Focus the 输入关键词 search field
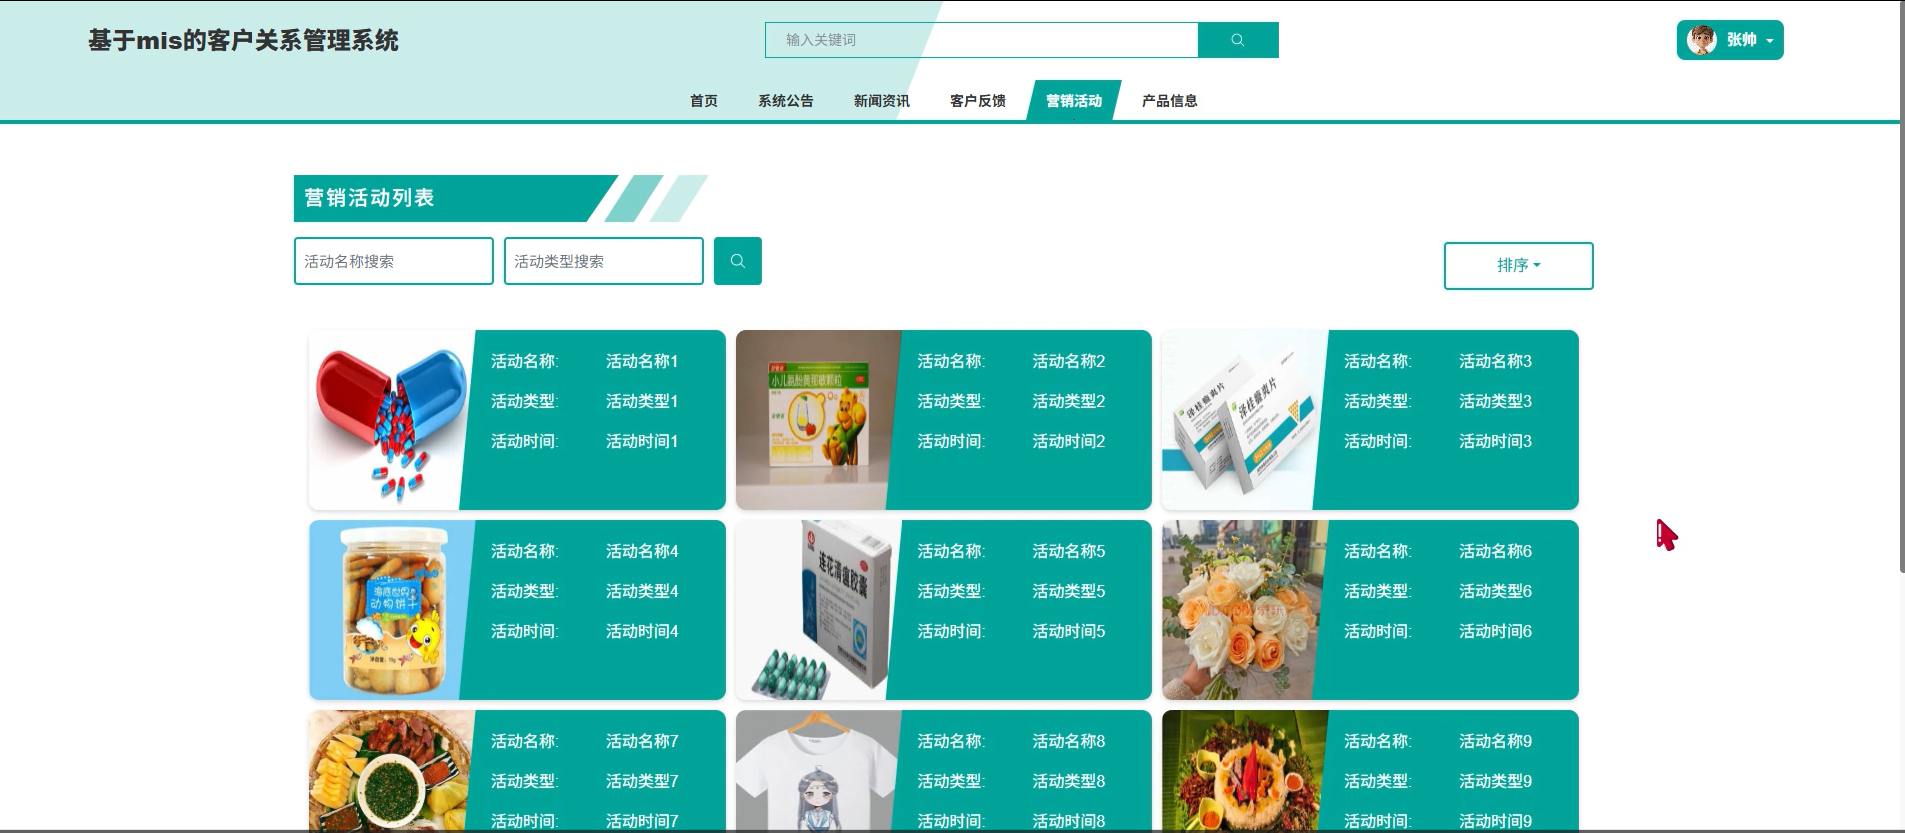 (x=981, y=40)
